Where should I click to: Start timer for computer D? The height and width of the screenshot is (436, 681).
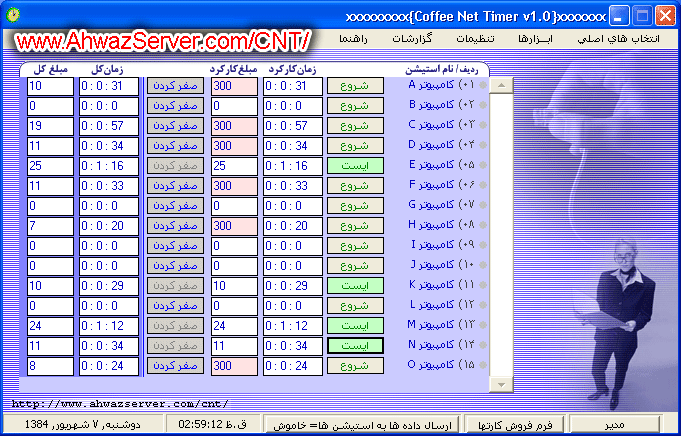[355, 146]
